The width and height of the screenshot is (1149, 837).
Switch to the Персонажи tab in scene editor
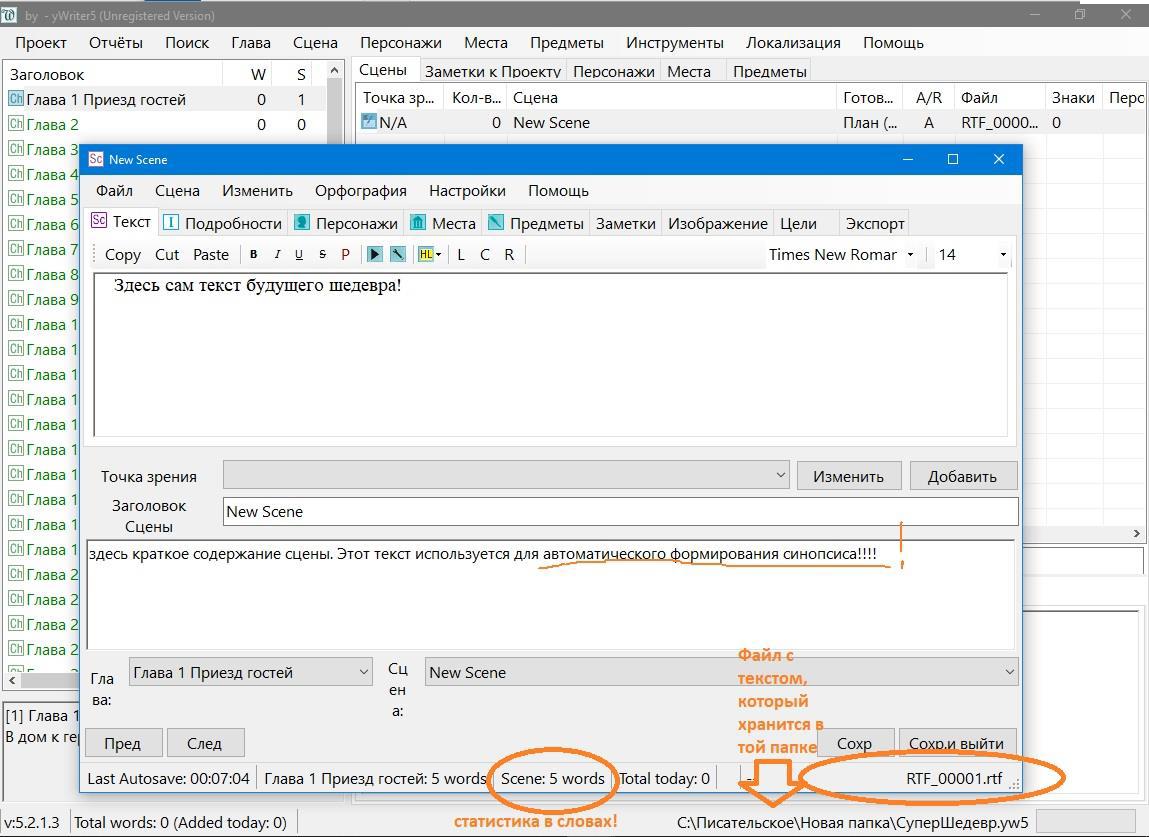click(x=346, y=223)
